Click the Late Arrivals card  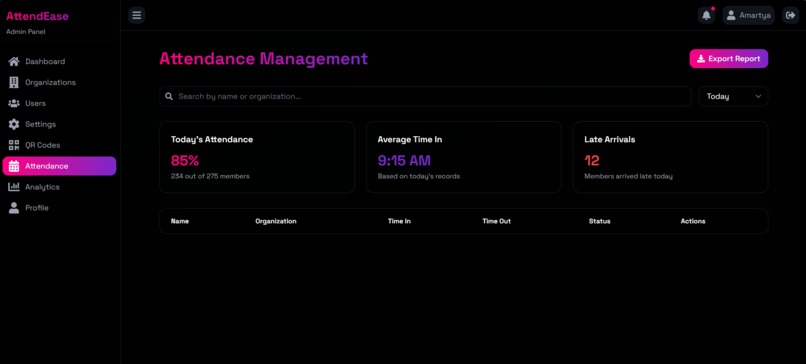(670, 157)
